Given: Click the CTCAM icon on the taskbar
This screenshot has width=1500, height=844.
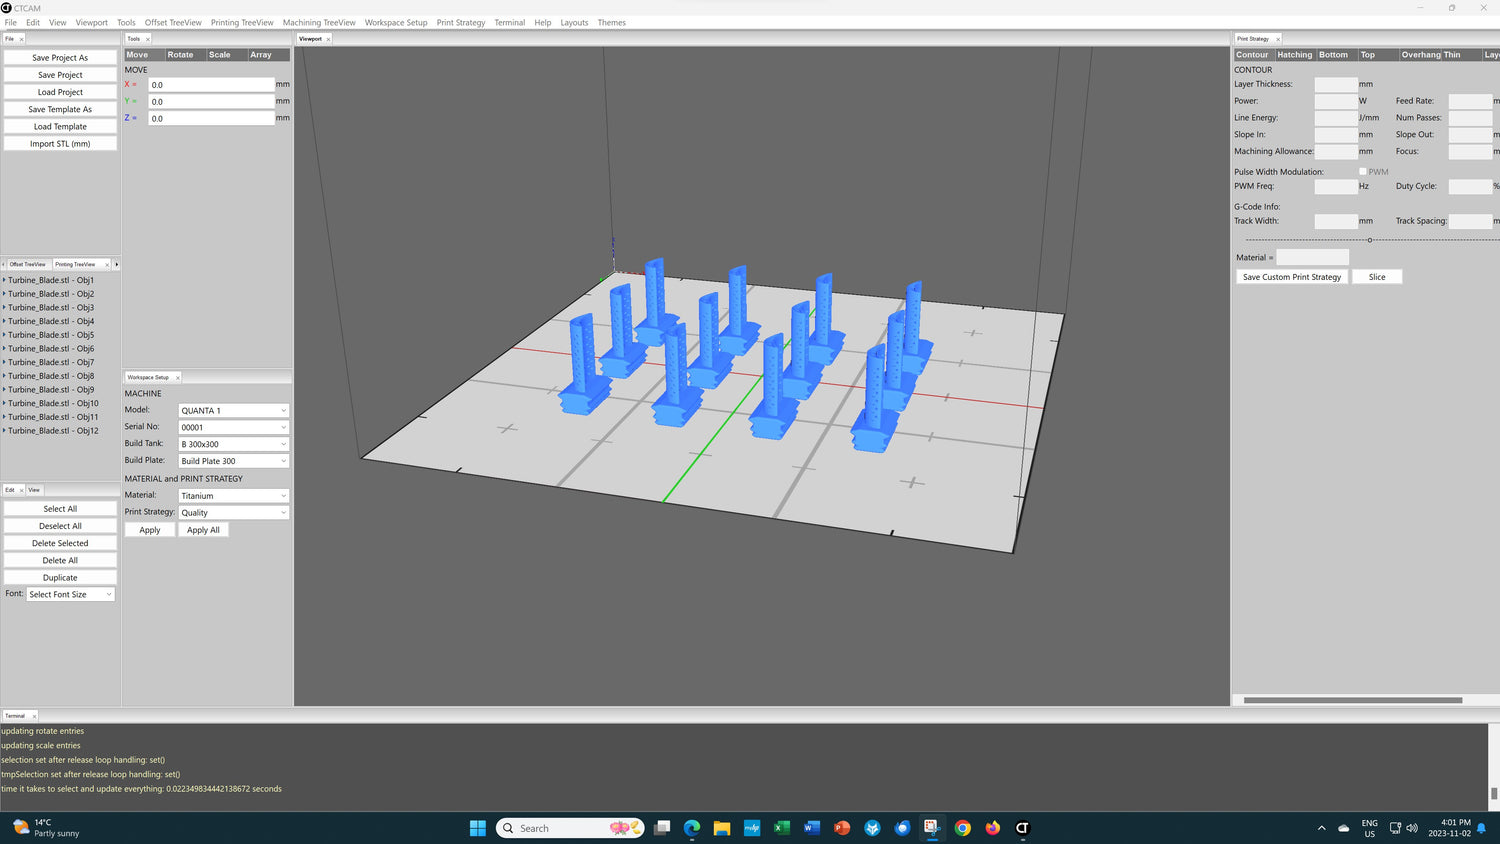Looking at the screenshot, I should 1022,828.
